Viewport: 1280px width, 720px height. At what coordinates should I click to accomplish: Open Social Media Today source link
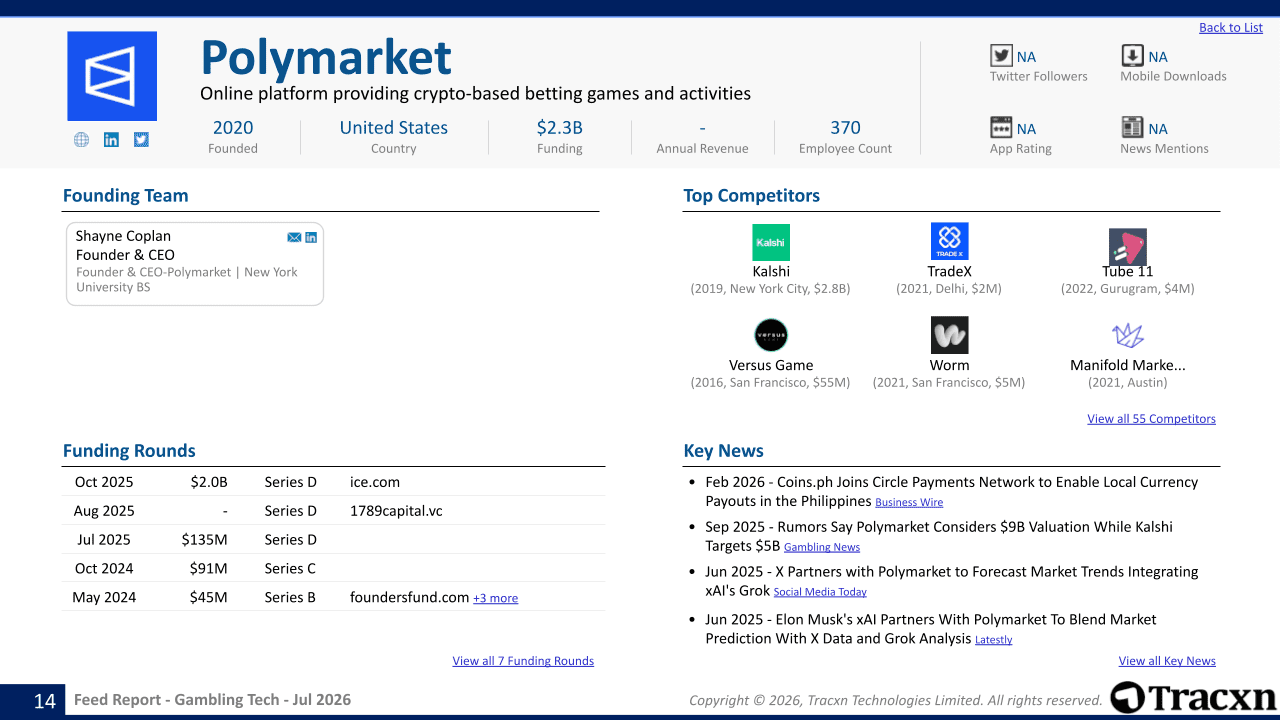click(x=820, y=592)
